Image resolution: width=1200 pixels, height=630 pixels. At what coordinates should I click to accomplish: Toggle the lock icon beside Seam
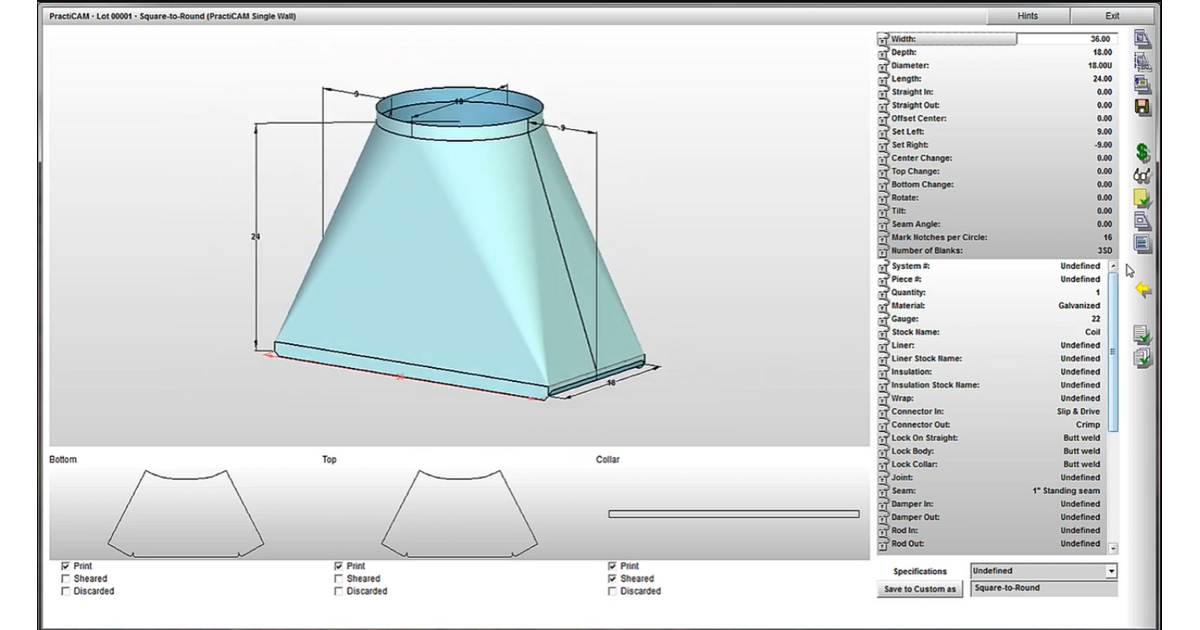coord(883,492)
